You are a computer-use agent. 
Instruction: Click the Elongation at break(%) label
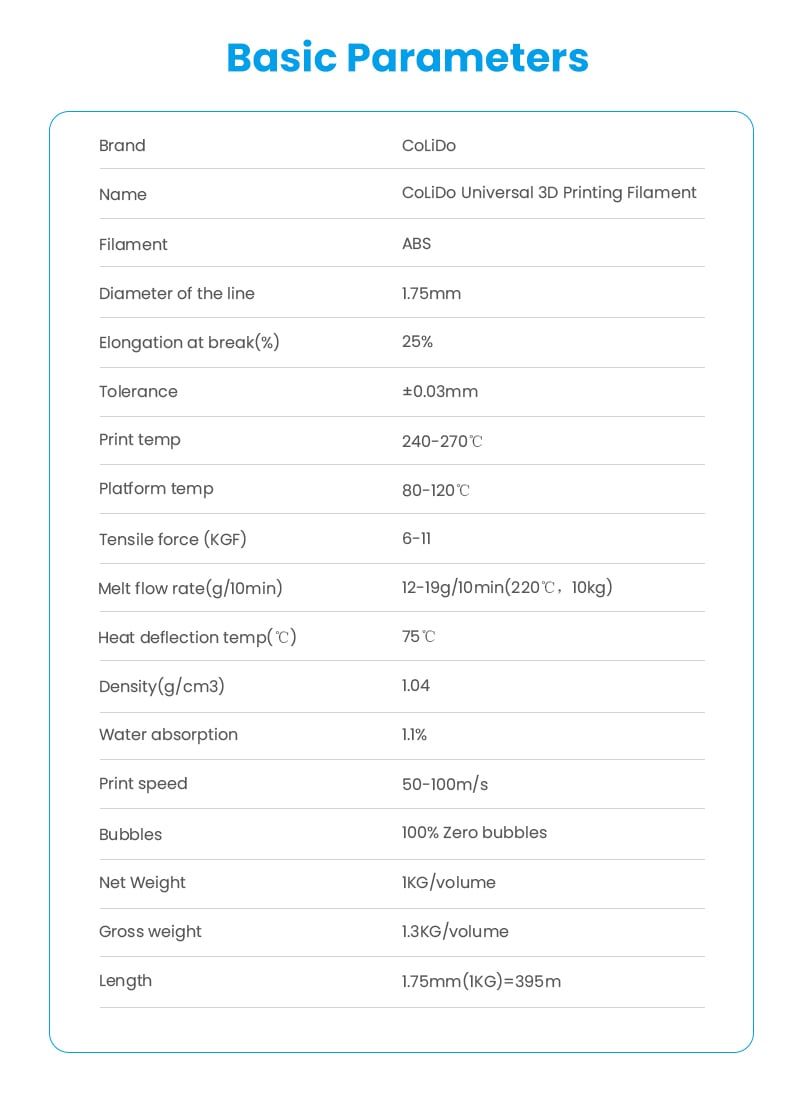(x=189, y=342)
